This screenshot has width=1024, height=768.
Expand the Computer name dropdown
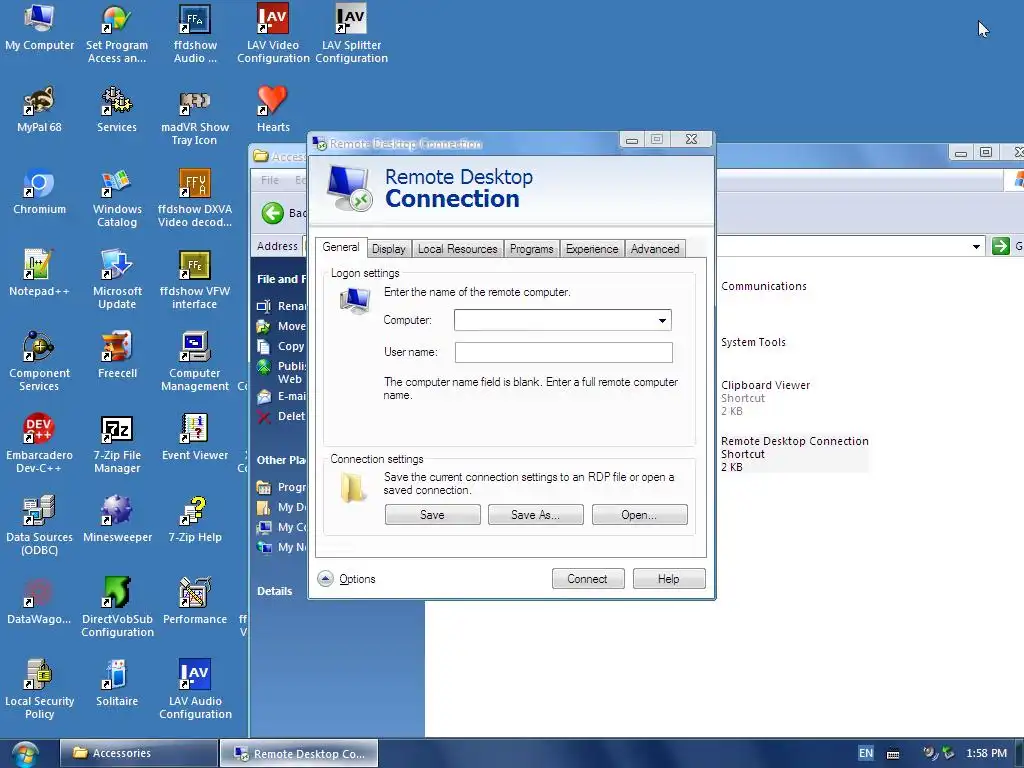pyautogui.click(x=662, y=321)
